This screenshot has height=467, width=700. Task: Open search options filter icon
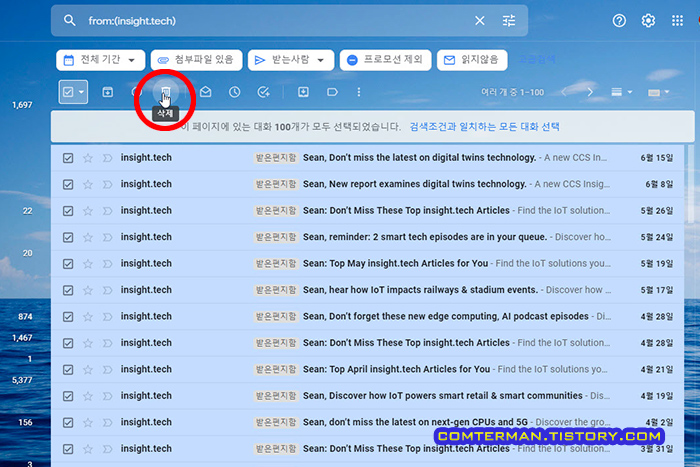pos(508,21)
